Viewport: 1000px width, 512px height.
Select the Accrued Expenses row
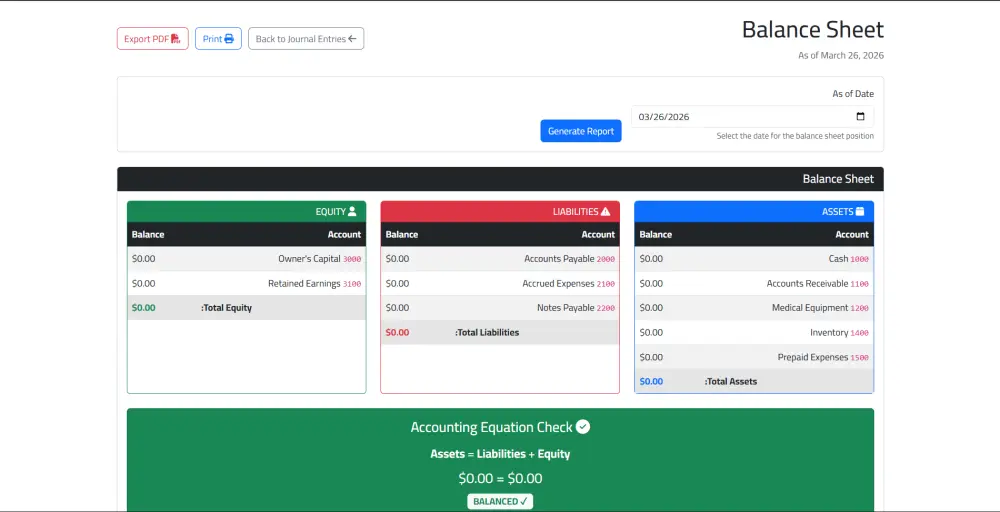click(500, 284)
